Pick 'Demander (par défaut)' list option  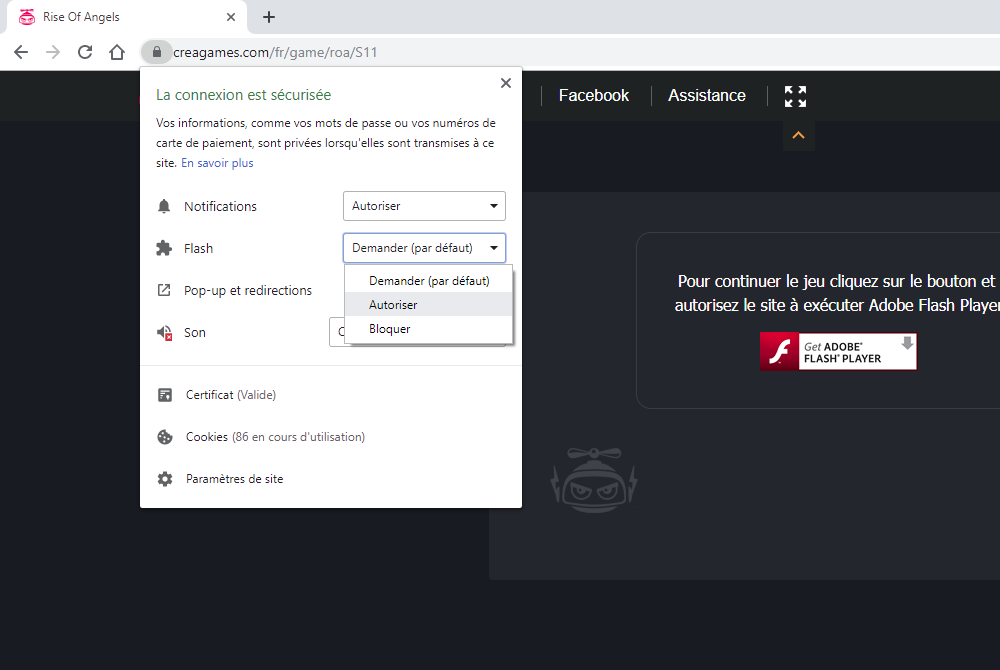point(429,281)
